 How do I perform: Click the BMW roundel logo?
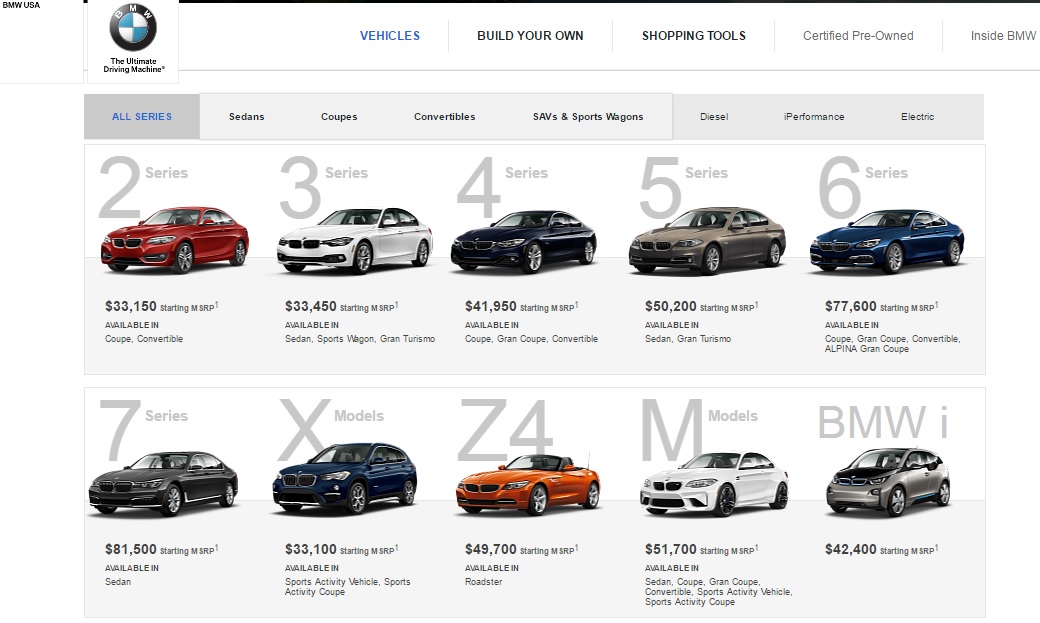(133, 27)
